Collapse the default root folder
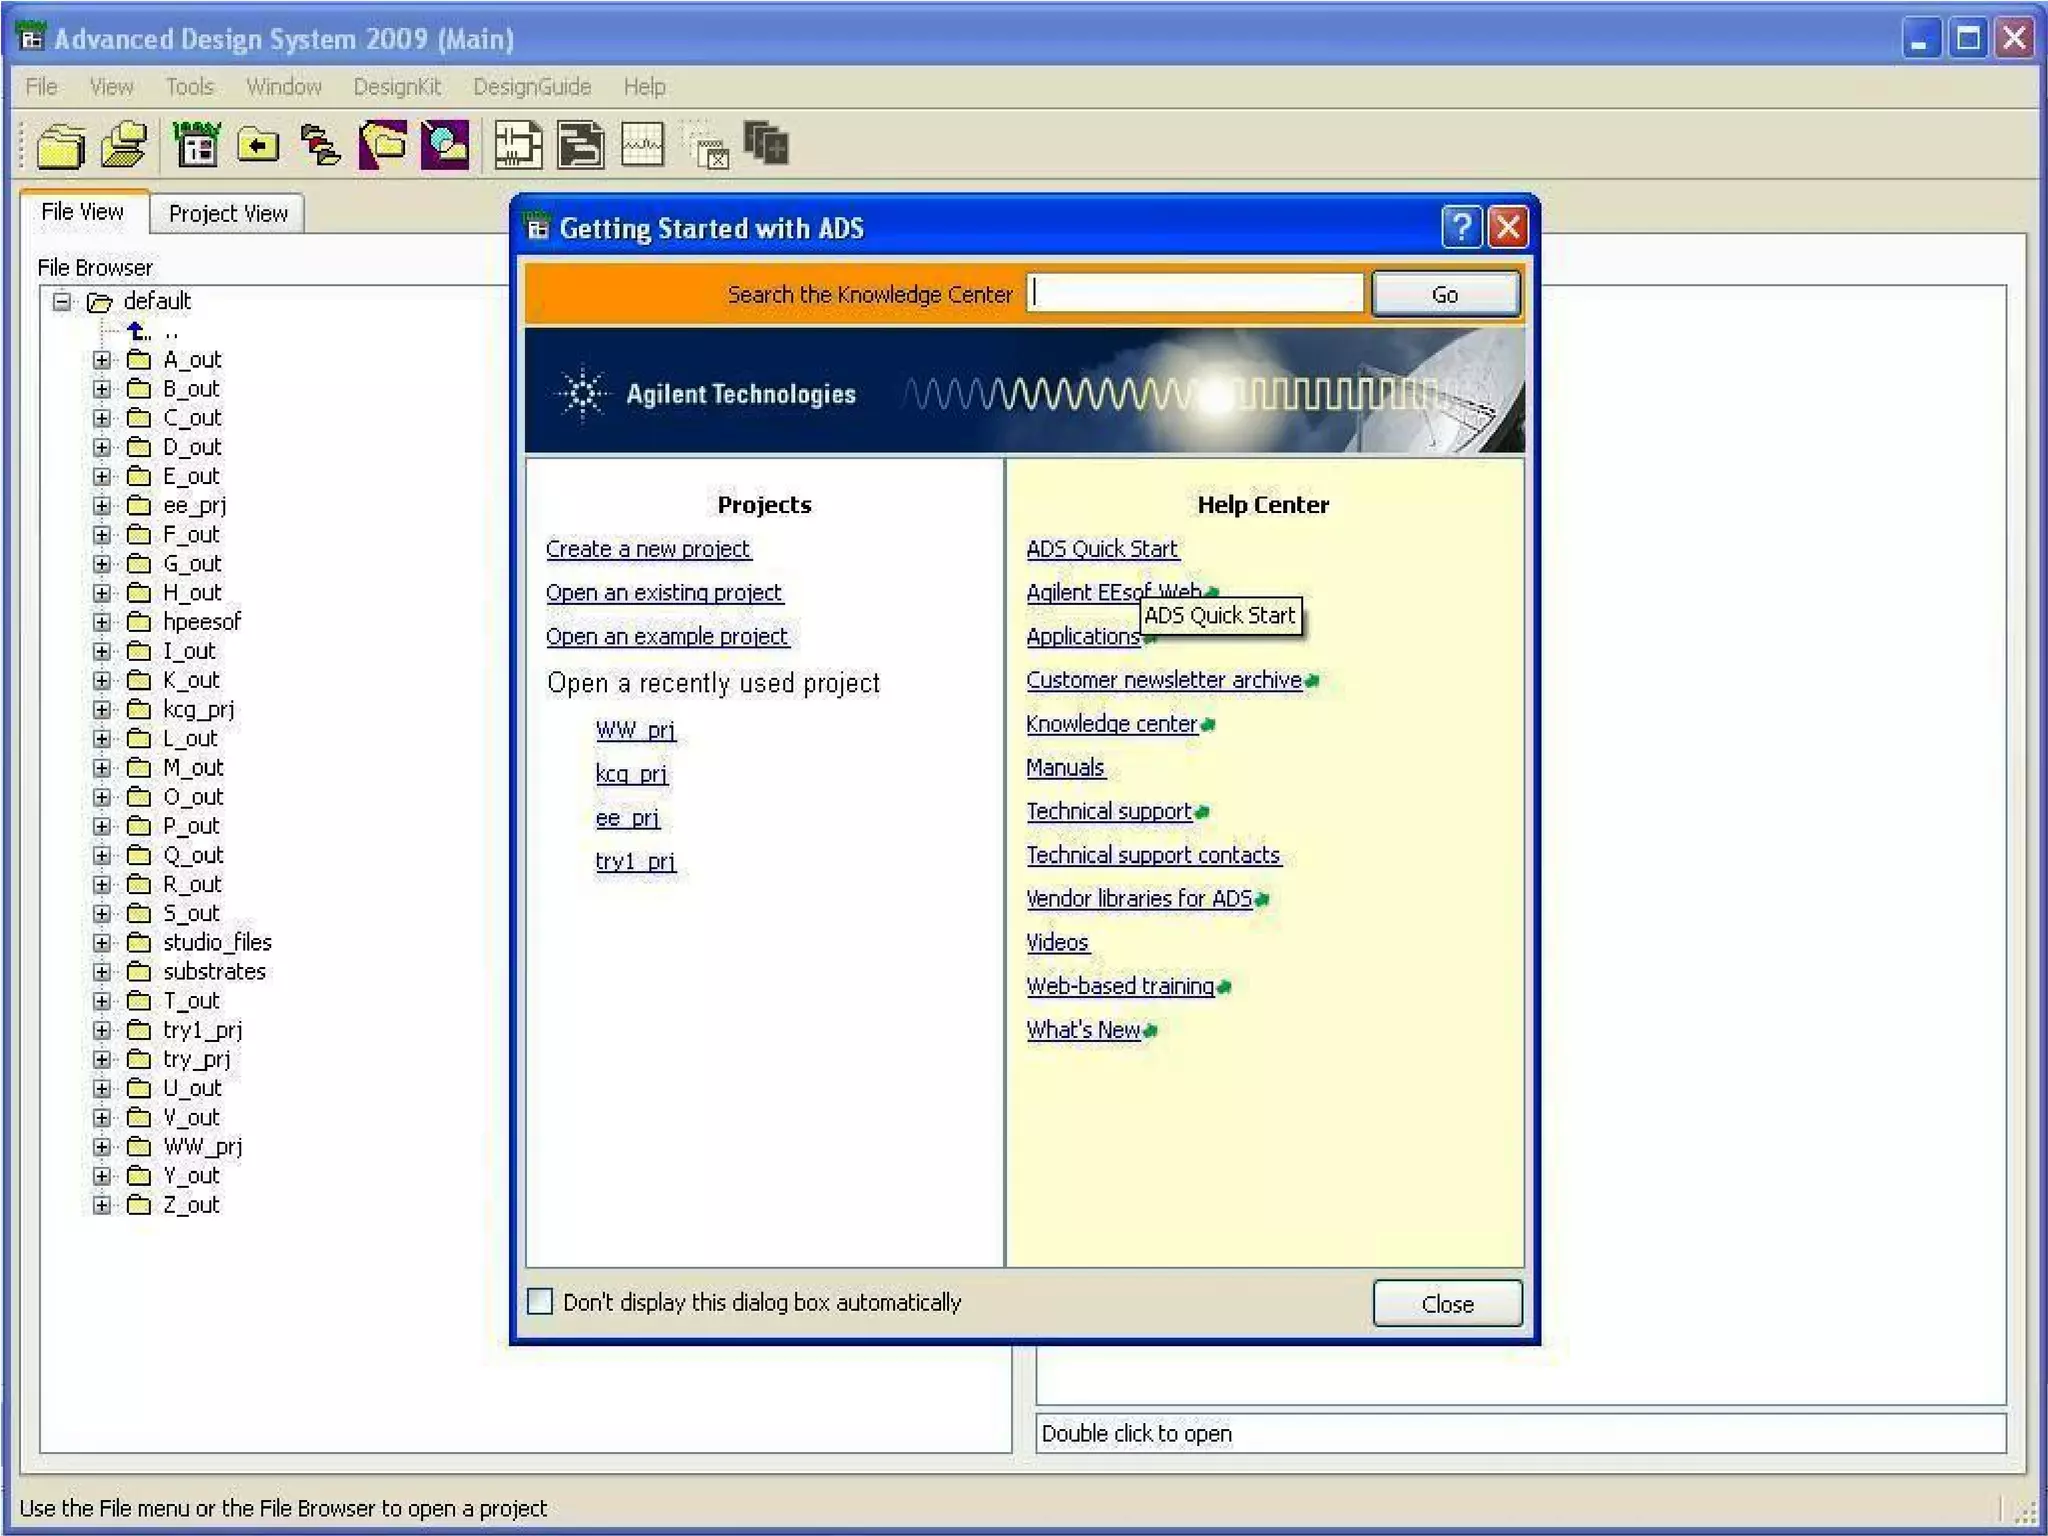2048x1536 pixels. pyautogui.click(x=62, y=301)
